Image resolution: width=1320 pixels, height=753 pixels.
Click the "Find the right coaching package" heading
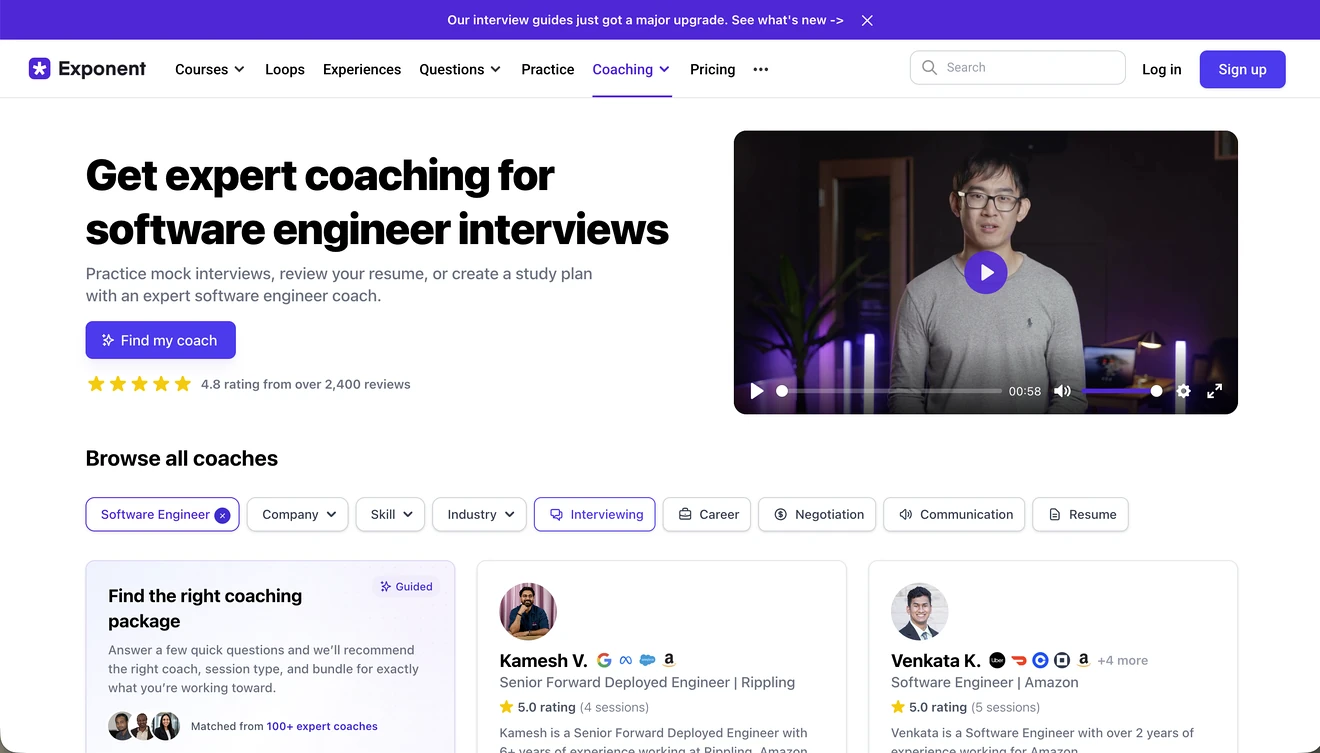tap(205, 608)
